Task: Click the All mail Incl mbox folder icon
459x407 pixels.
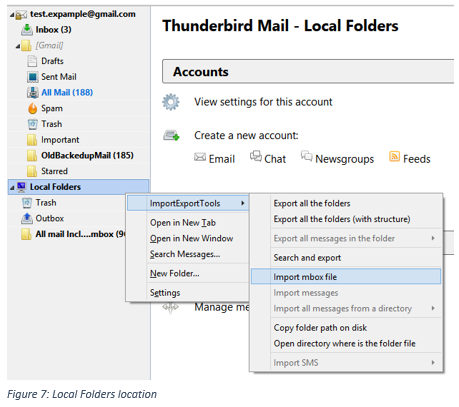Action: click(26, 234)
